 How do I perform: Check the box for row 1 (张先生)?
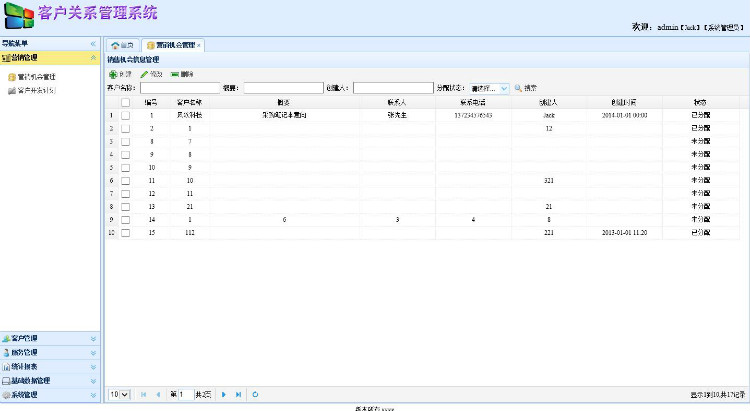coord(125,115)
